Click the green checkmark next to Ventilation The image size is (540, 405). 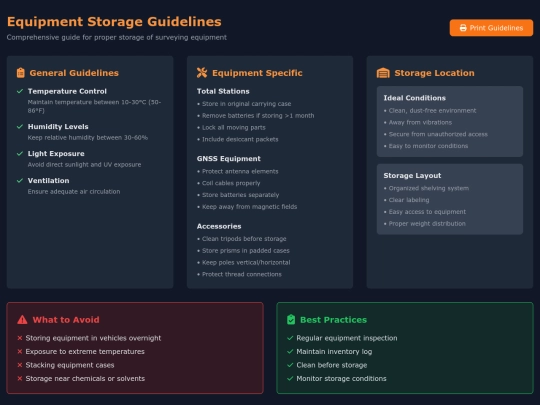pyautogui.click(x=20, y=180)
